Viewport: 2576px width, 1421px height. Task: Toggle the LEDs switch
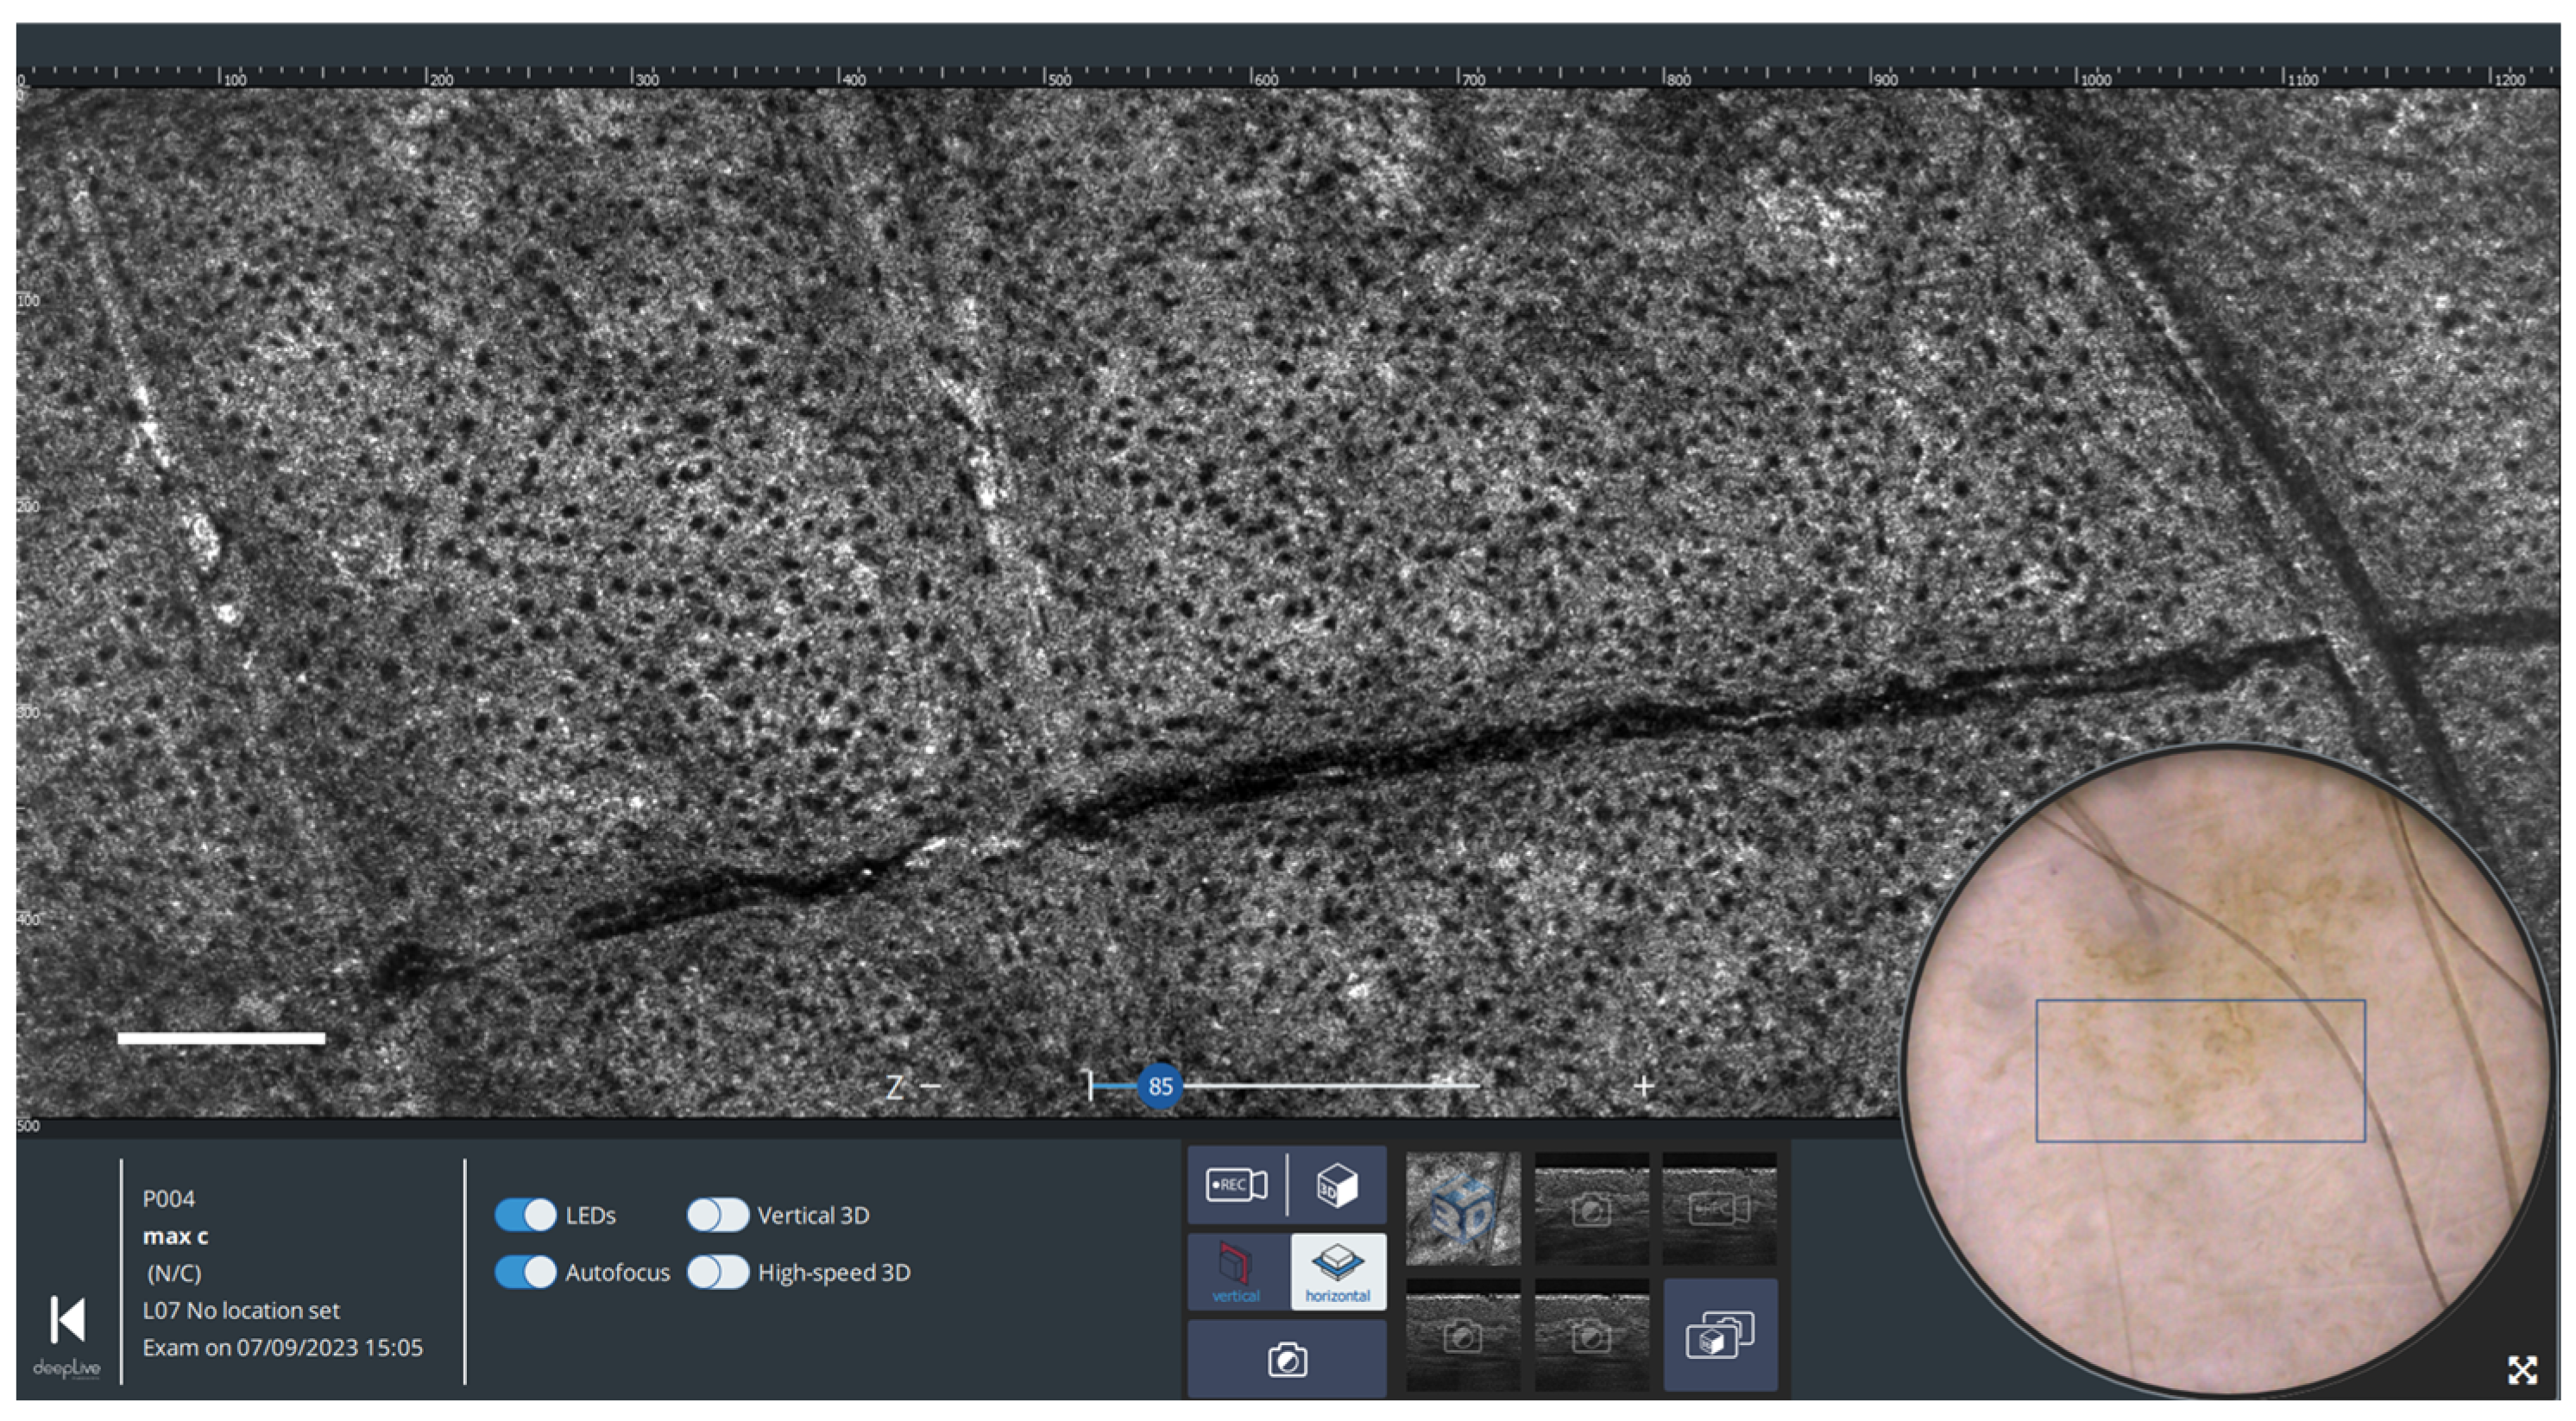pos(525,1215)
